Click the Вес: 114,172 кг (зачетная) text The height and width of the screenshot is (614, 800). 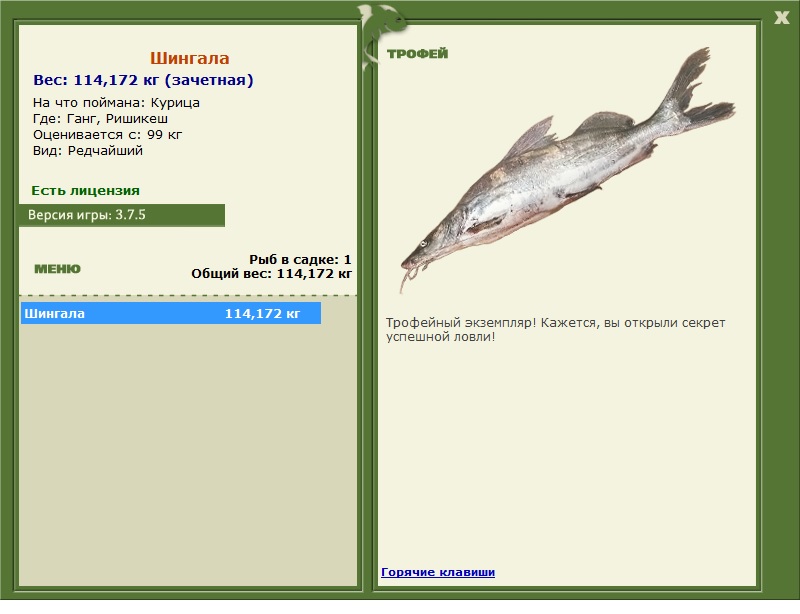(x=143, y=80)
